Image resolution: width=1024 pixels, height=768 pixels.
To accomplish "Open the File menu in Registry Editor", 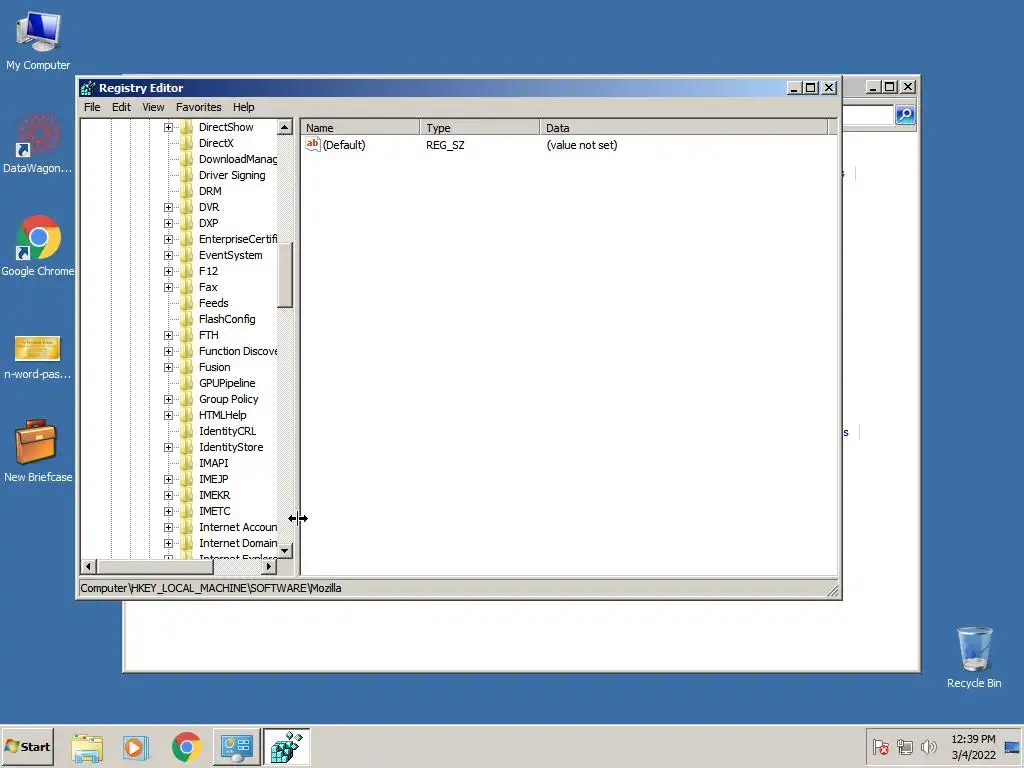I will 92,107.
